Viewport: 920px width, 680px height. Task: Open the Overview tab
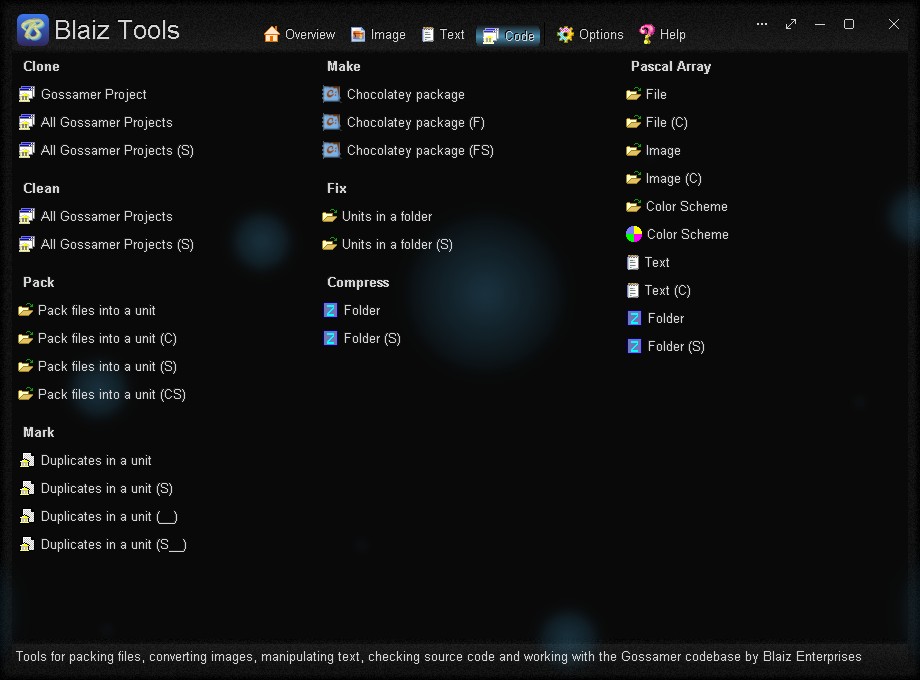[299, 35]
